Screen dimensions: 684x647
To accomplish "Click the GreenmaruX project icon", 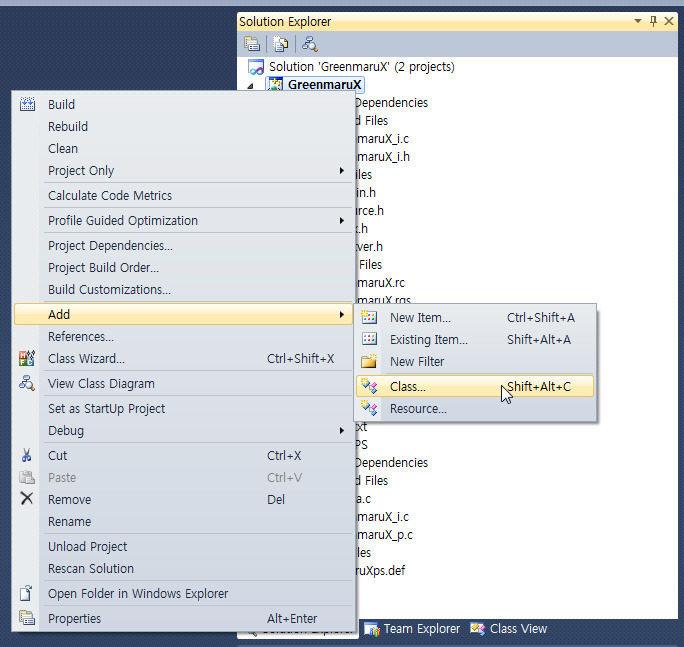I will (x=275, y=84).
